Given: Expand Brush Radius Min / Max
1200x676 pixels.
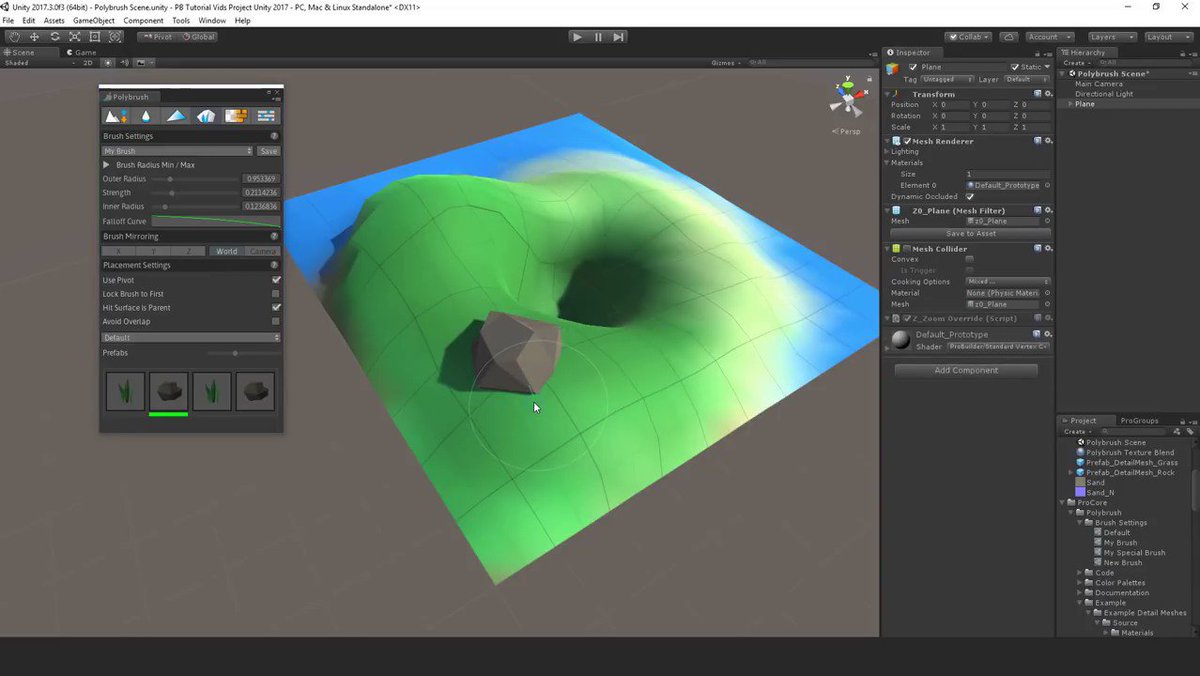Looking at the screenshot, I should (107, 165).
